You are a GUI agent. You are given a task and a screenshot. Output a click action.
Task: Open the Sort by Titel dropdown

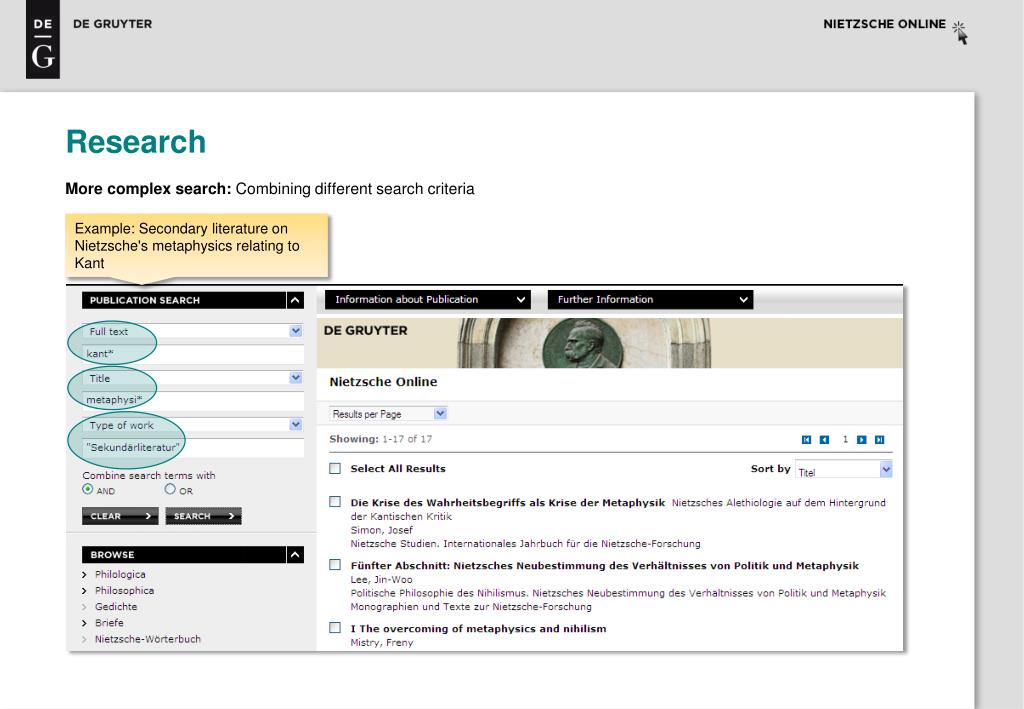click(844, 469)
